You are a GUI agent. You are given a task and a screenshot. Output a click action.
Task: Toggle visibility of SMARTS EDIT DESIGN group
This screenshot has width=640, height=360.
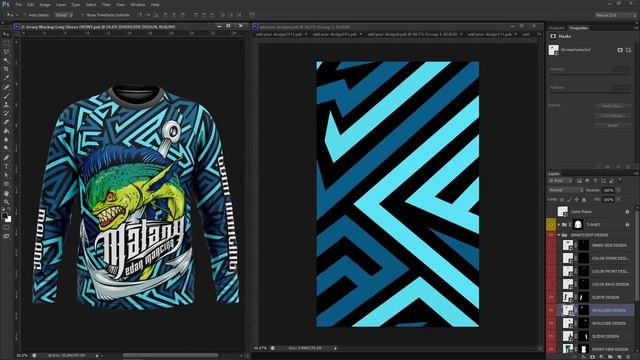click(551, 235)
